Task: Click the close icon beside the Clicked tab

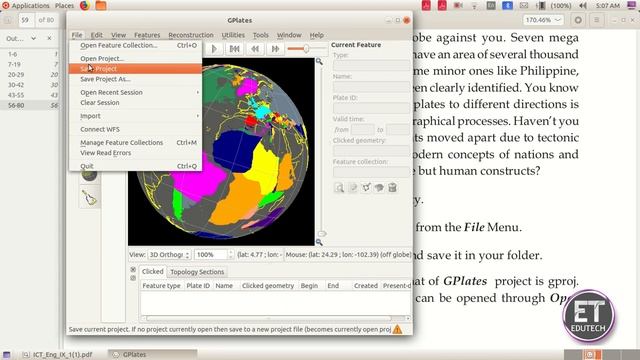Action: pos(133,269)
